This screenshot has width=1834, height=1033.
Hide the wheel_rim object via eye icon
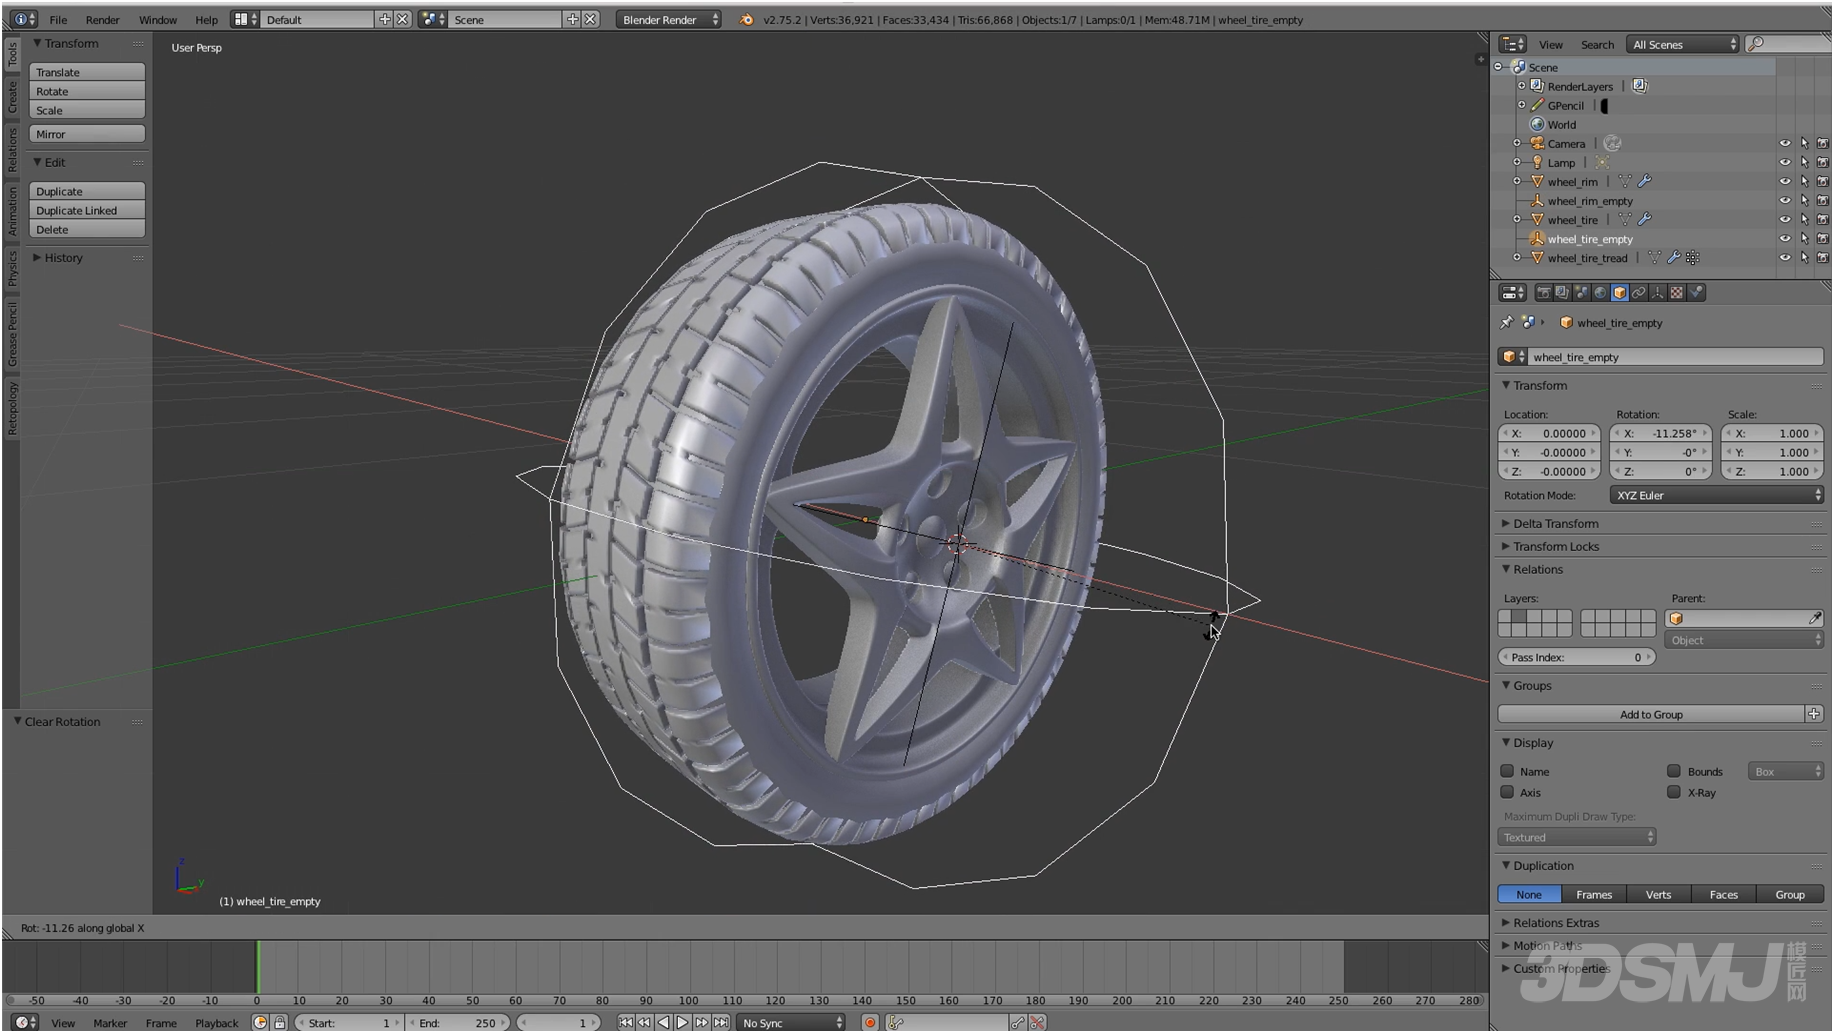pyautogui.click(x=1784, y=182)
